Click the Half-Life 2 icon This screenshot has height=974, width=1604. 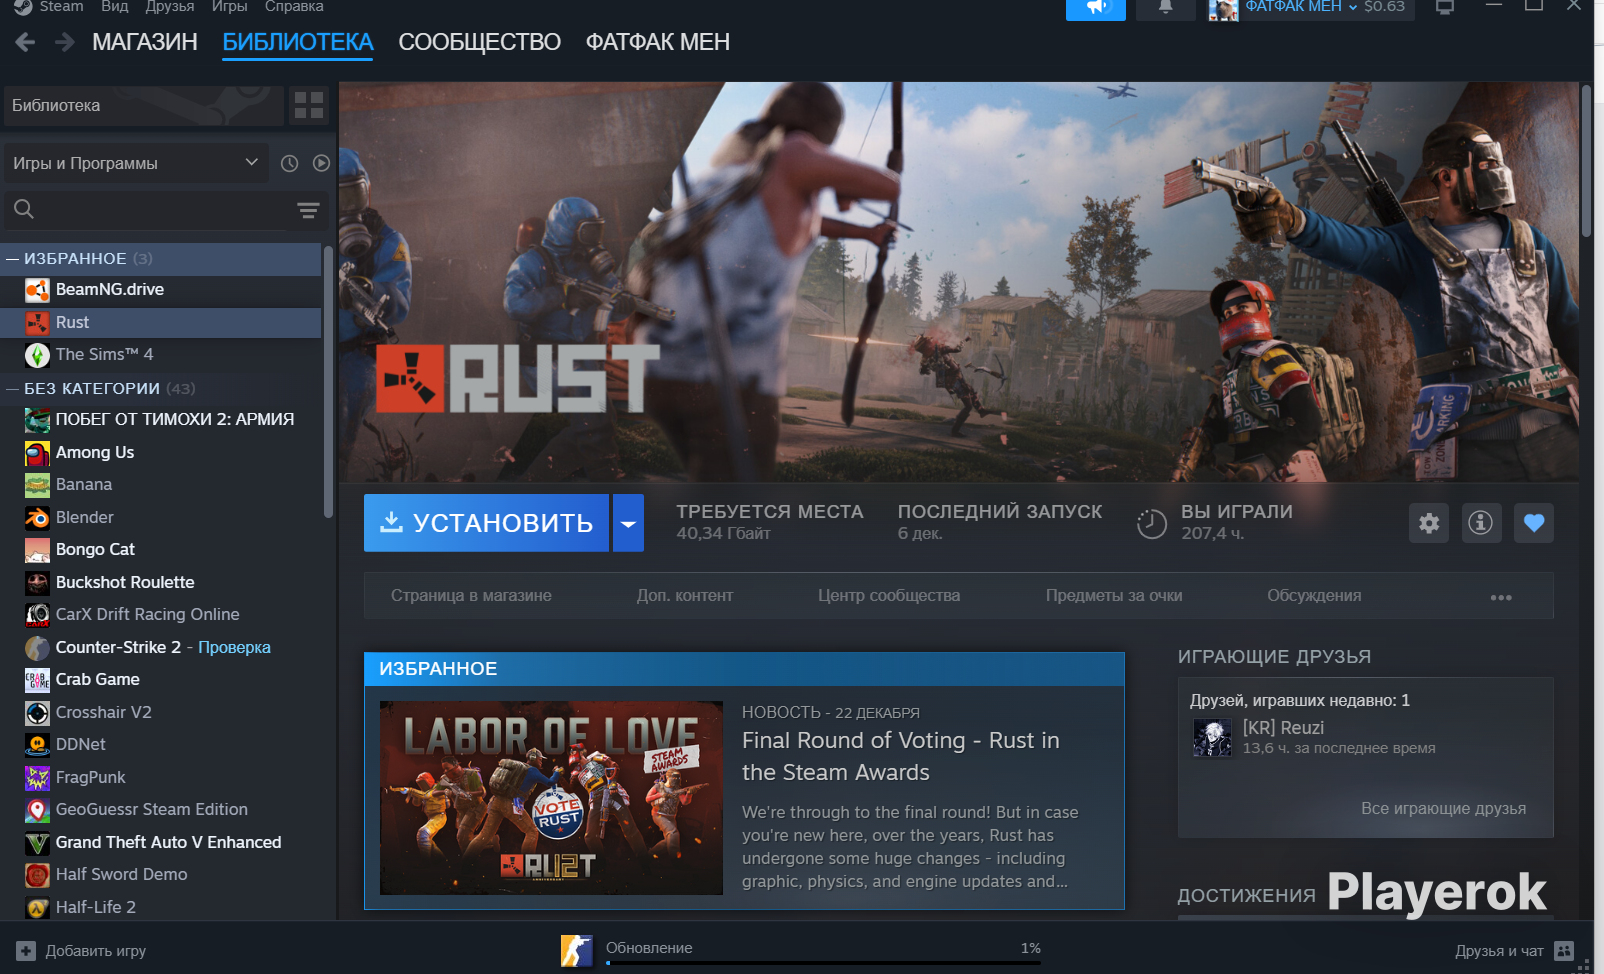pos(37,908)
